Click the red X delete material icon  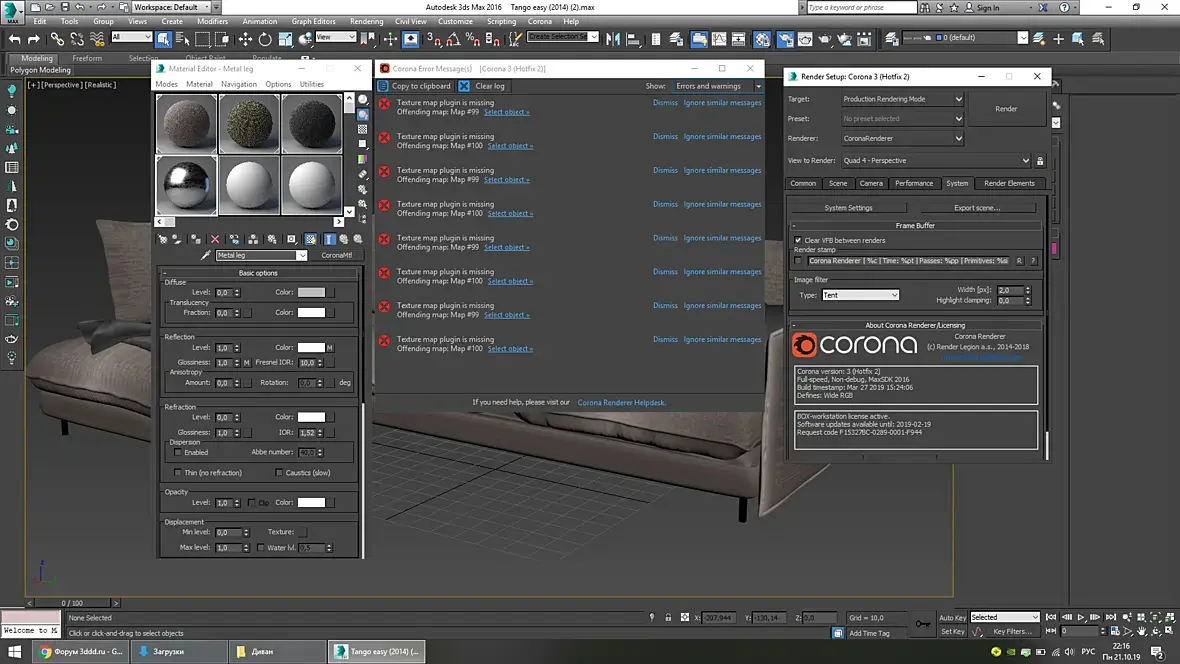pos(215,240)
